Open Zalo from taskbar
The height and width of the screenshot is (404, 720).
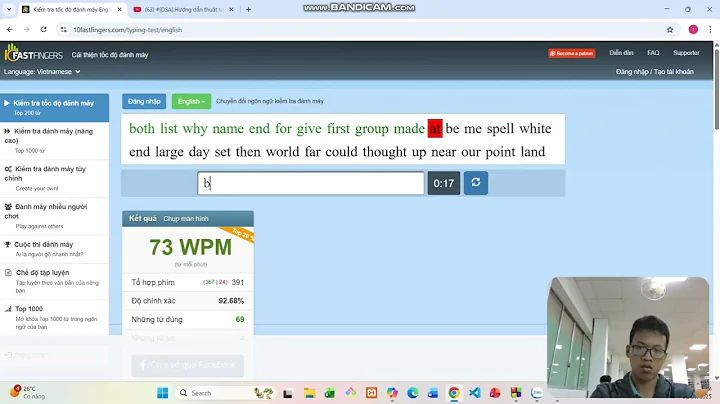click(536, 393)
